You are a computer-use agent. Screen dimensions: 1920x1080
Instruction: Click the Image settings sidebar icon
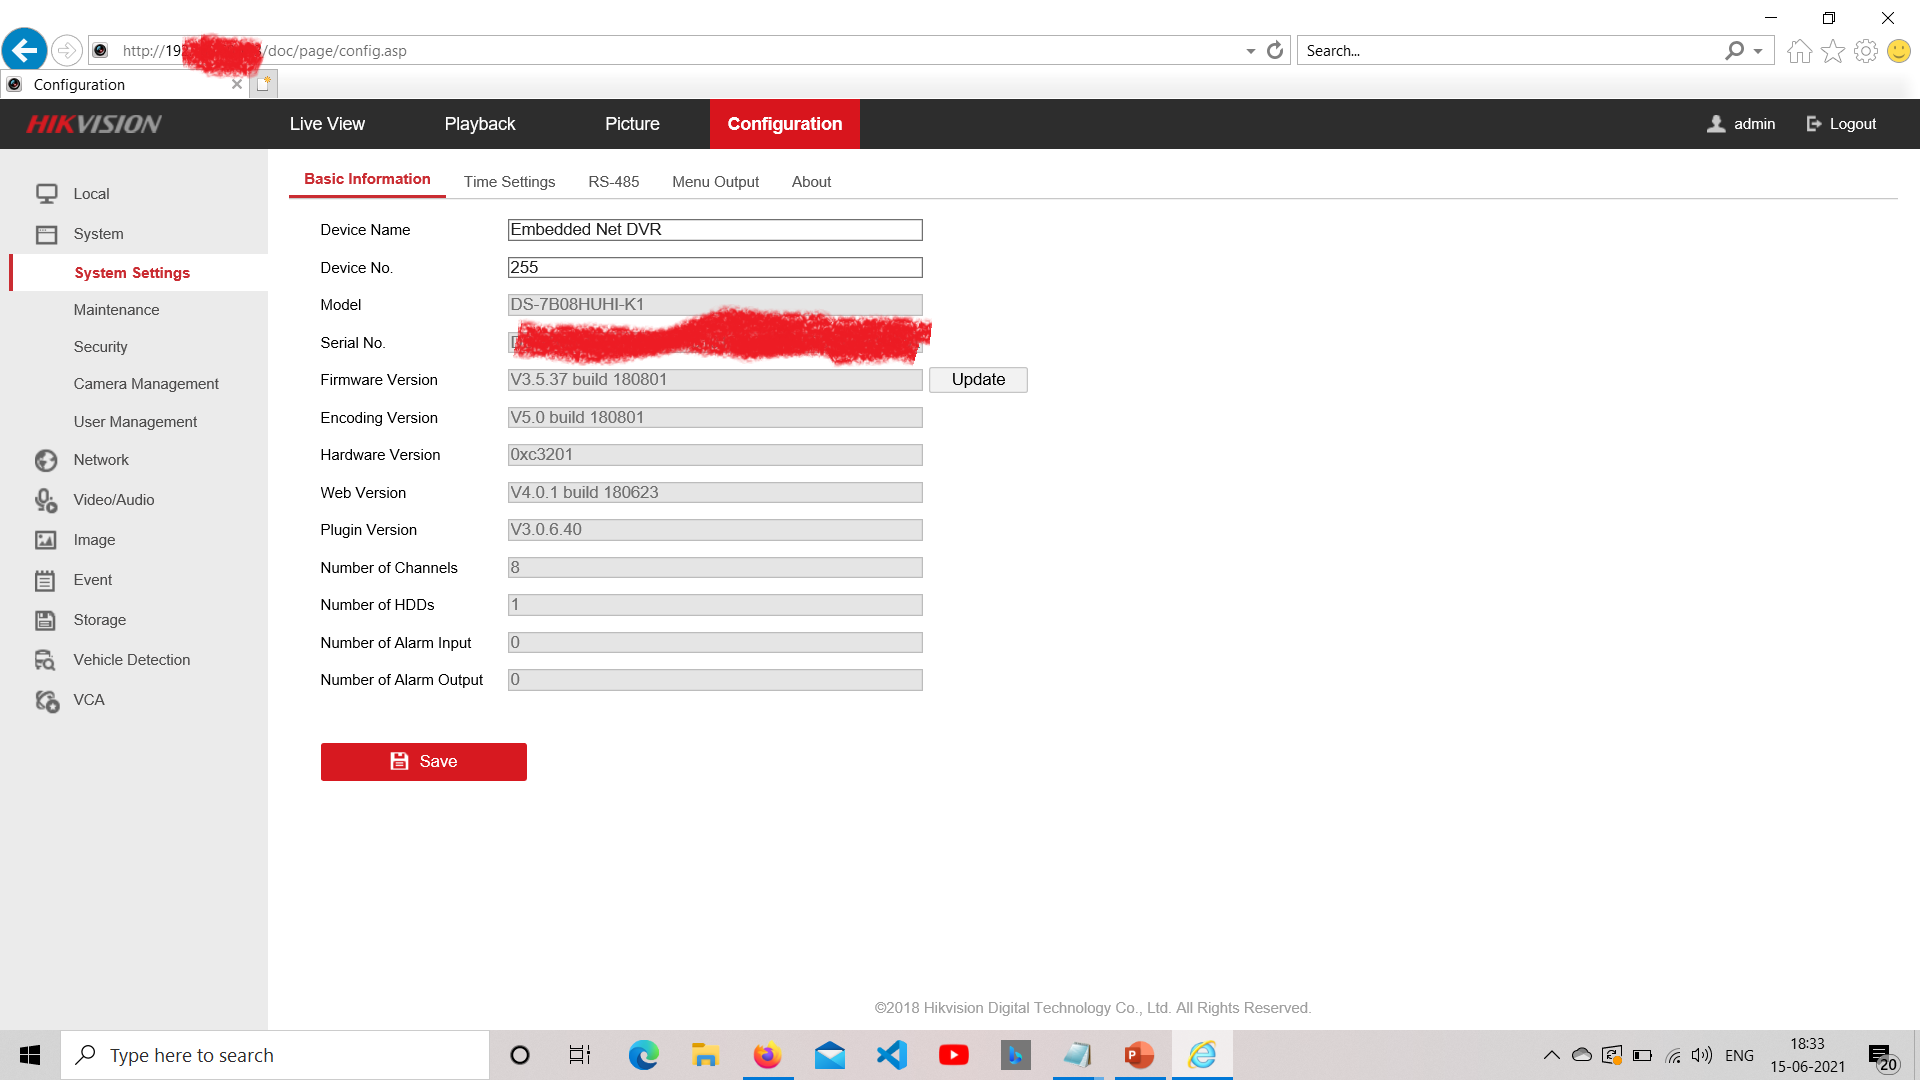tap(46, 540)
